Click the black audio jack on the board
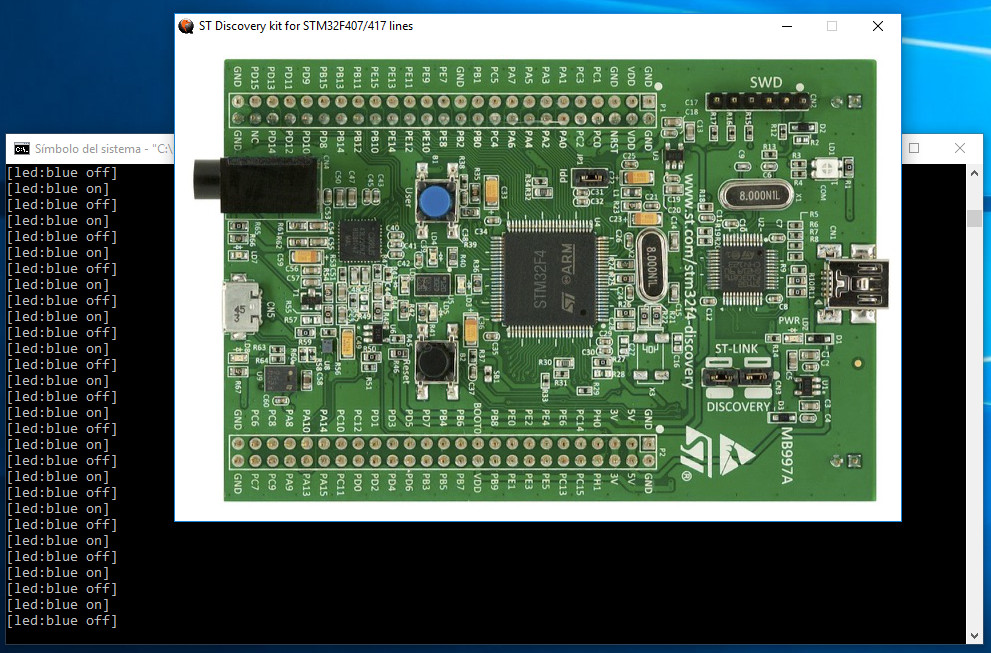This screenshot has width=991, height=653. tap(255, 185)
